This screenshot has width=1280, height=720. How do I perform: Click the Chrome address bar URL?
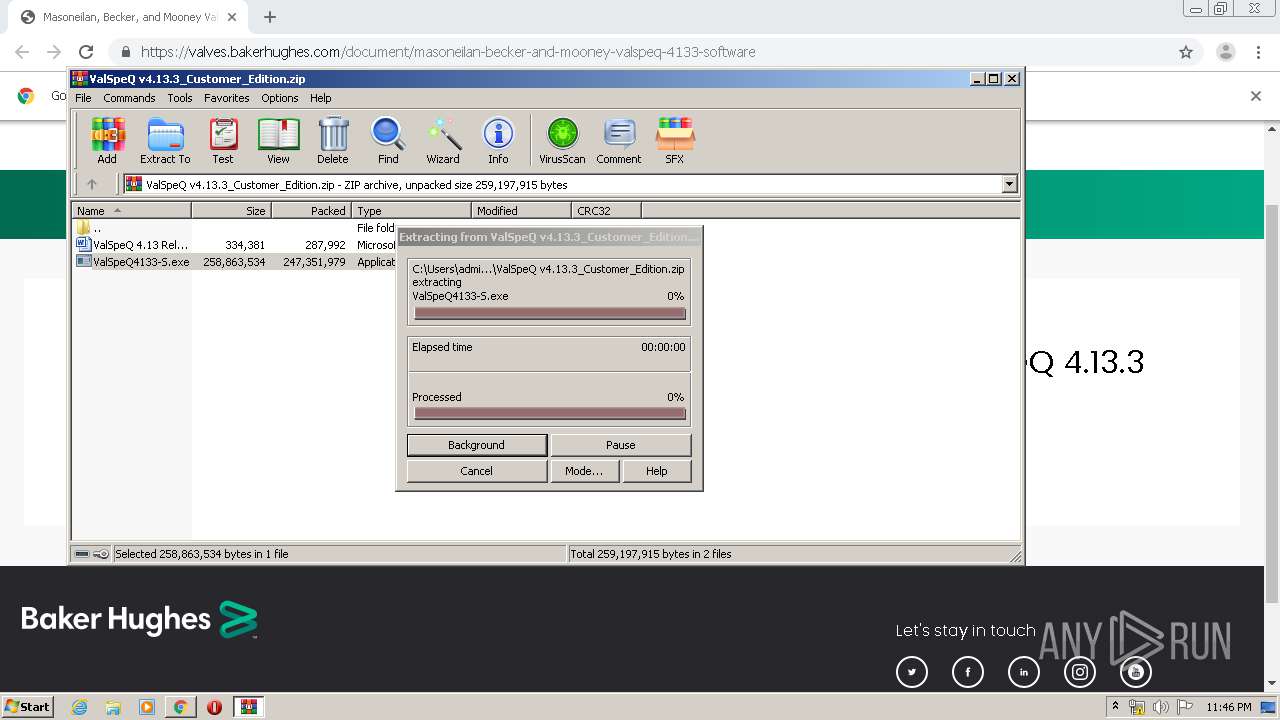click(448, 52)
